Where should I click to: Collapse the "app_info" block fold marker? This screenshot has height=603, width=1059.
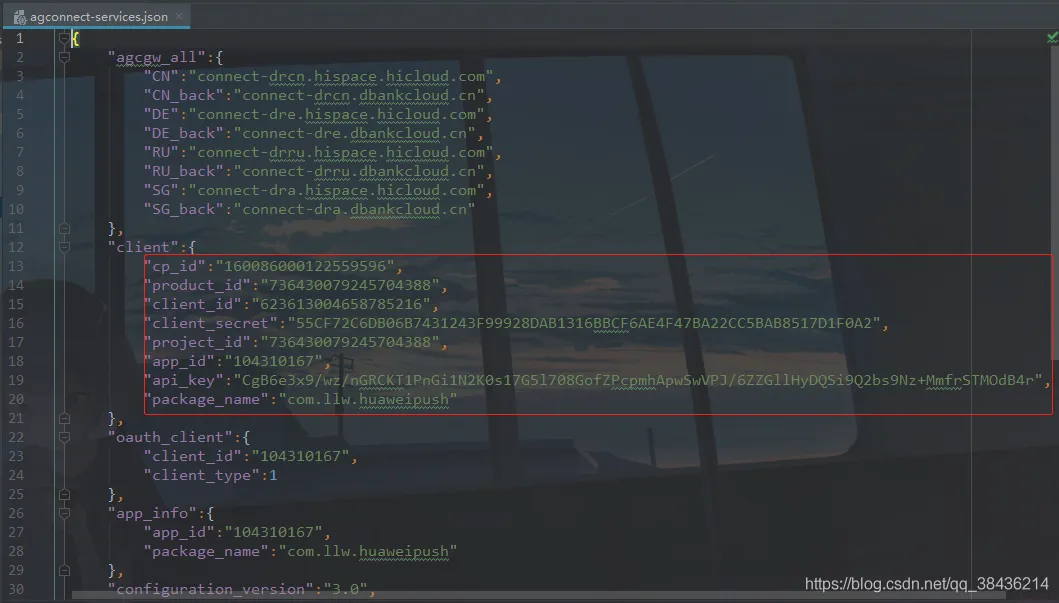click(64, 513)
